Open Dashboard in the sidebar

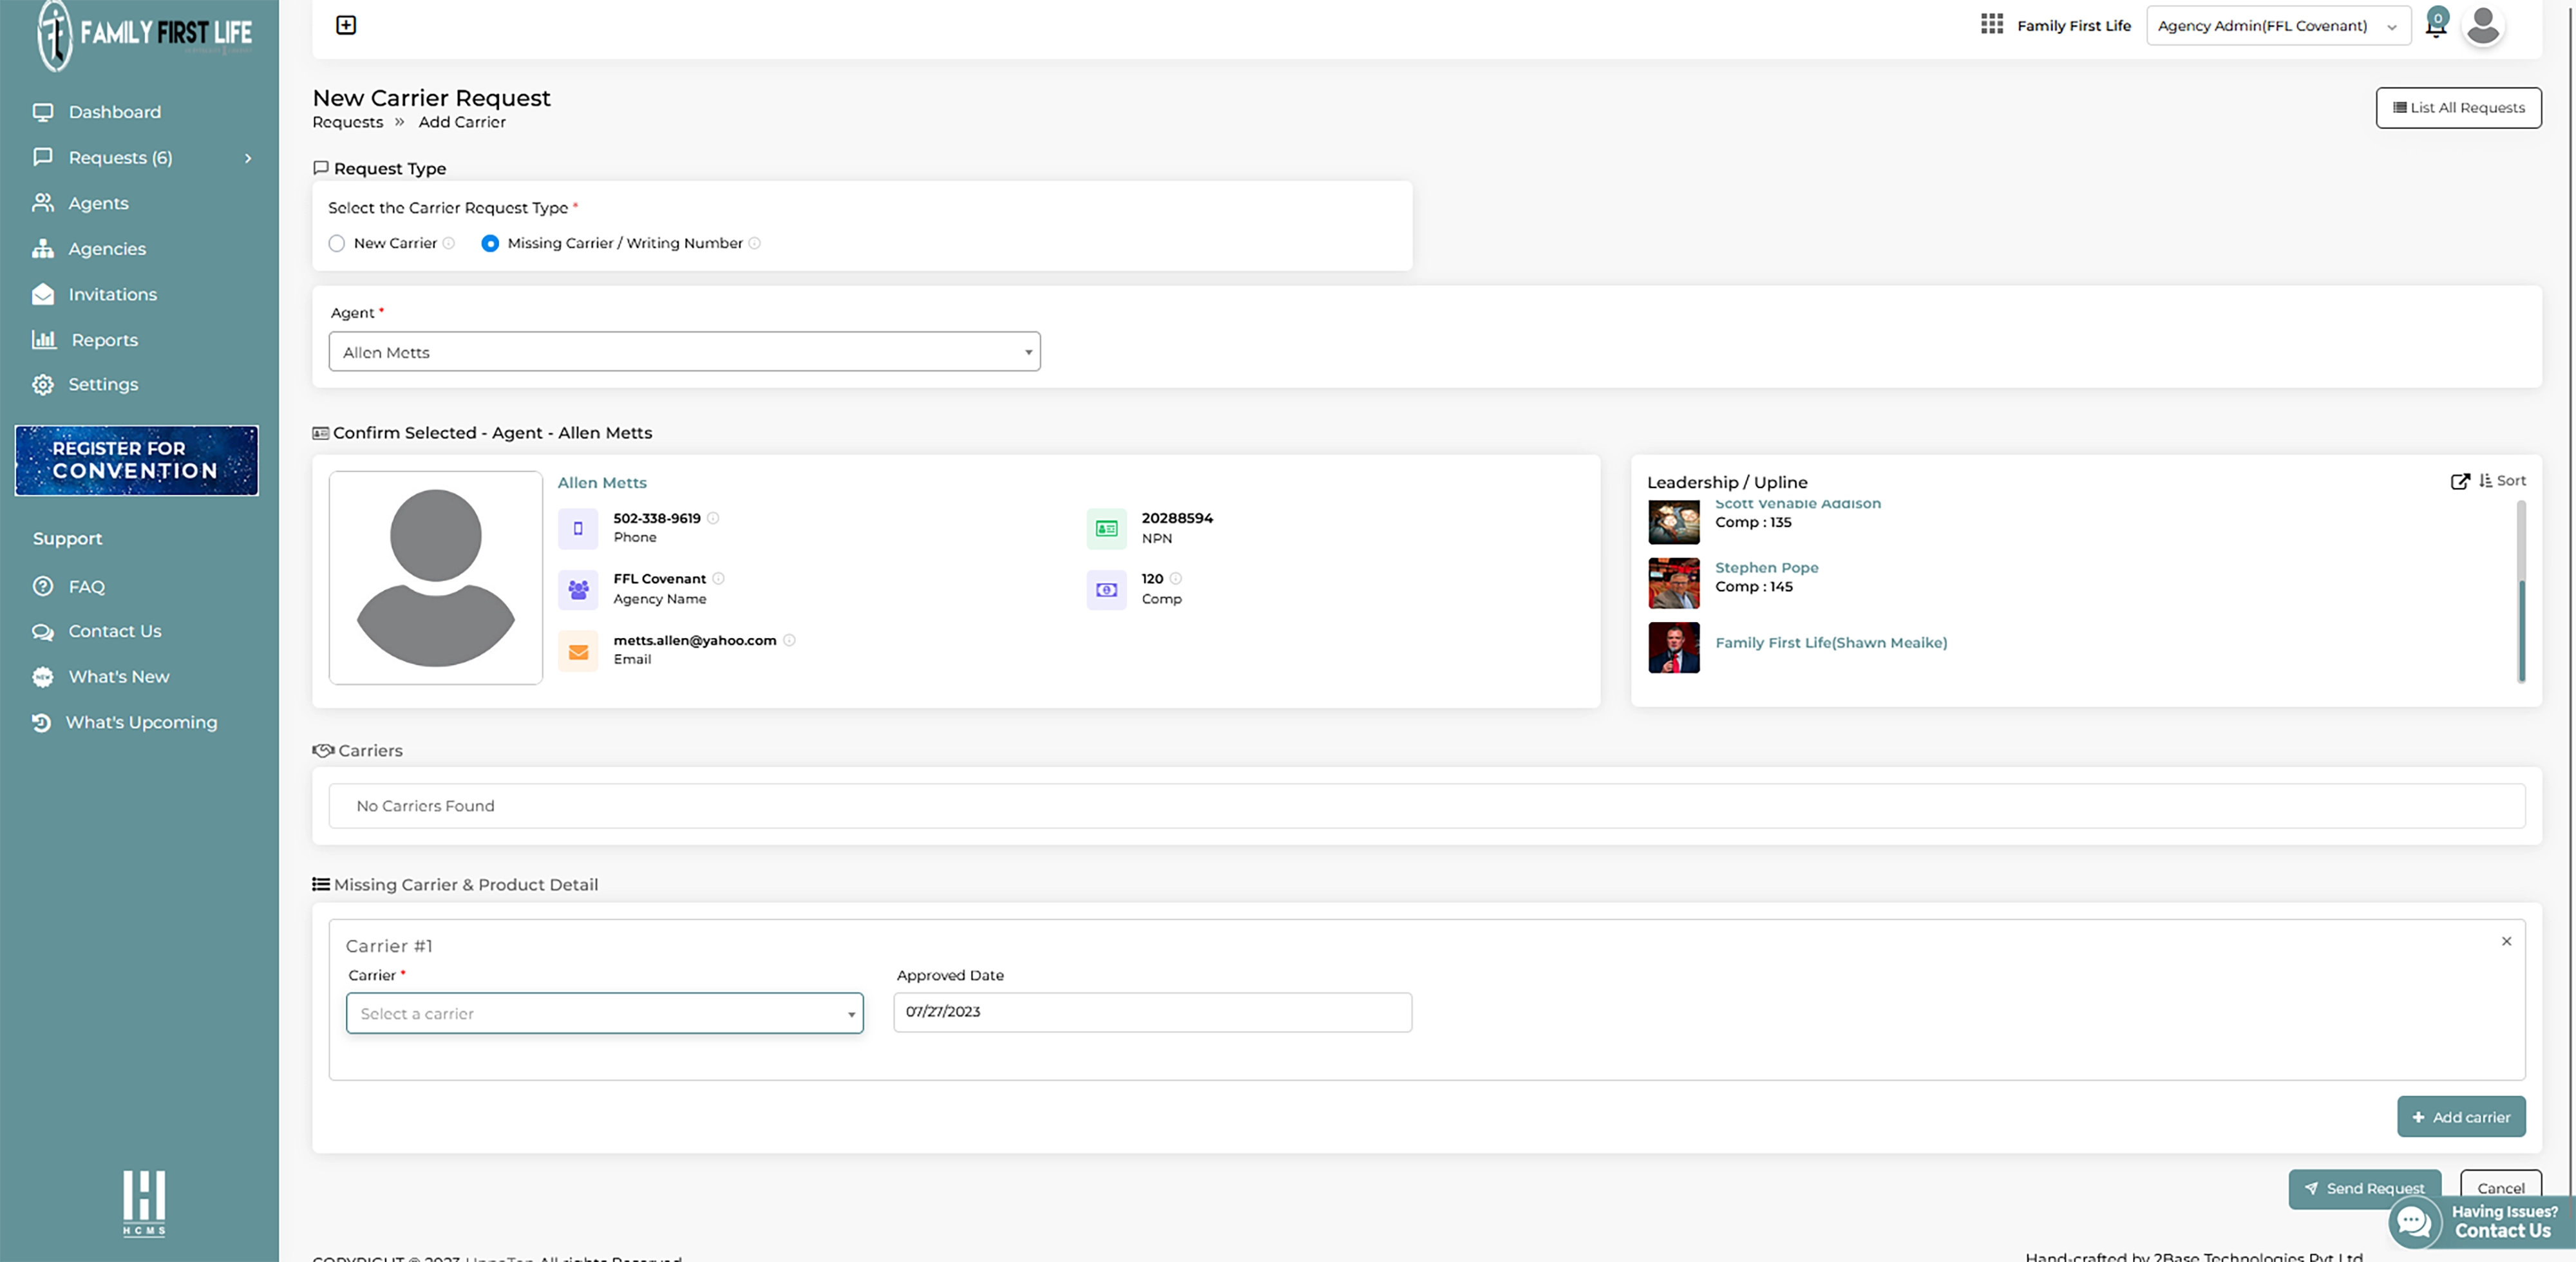pos(115,112)
